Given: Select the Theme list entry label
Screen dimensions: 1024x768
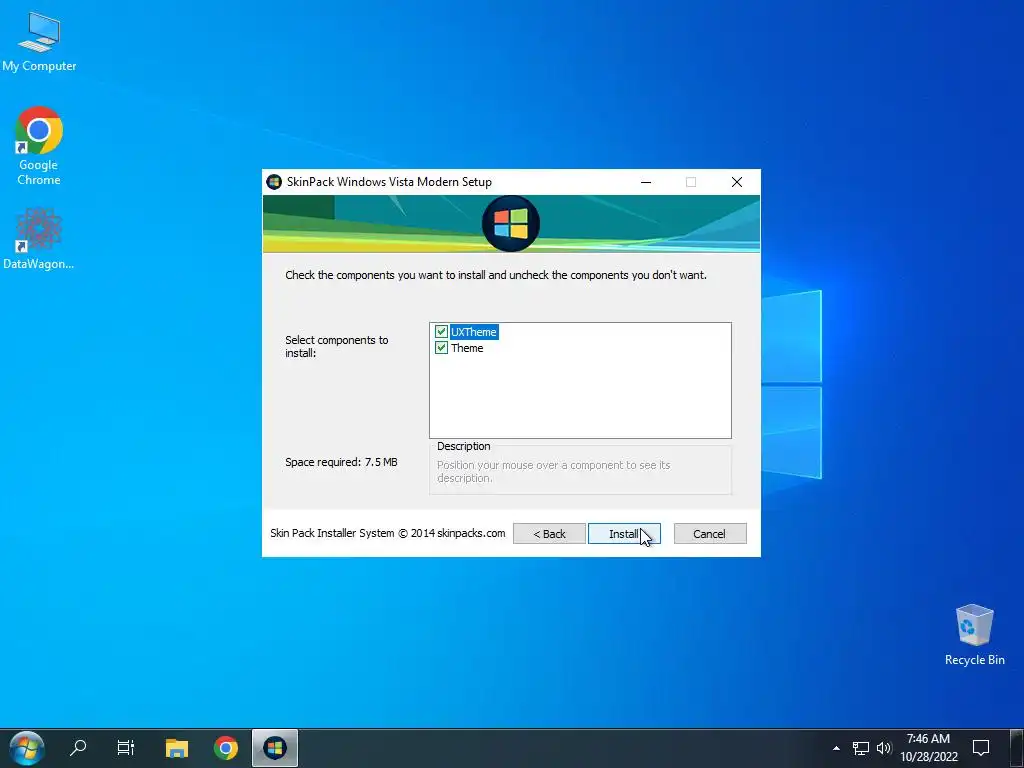Looking at the screenshot, I should (467, 348).
